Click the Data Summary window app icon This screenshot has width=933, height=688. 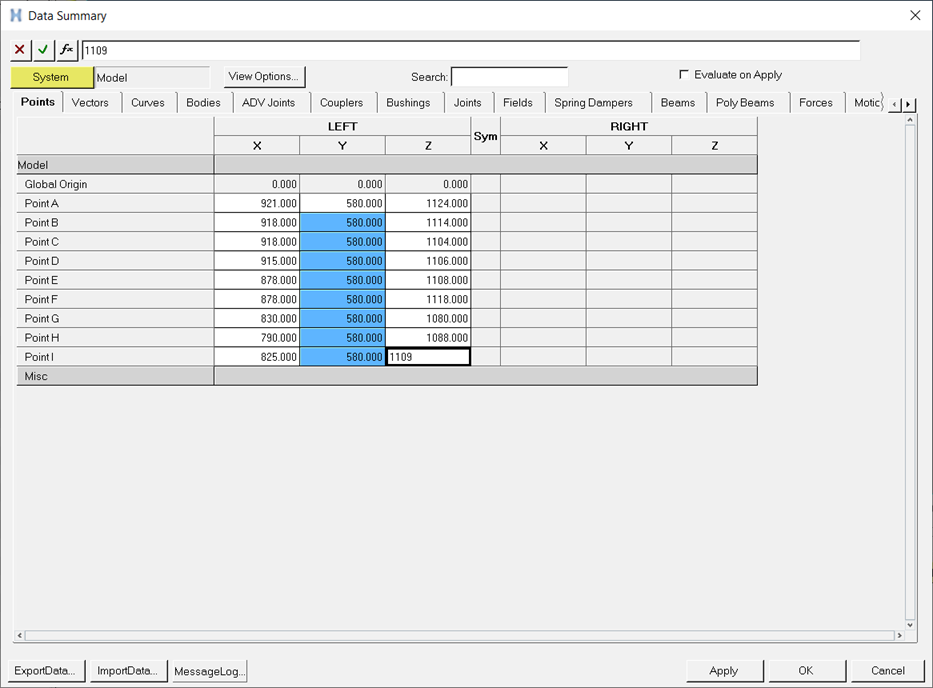tap(15, 15)
